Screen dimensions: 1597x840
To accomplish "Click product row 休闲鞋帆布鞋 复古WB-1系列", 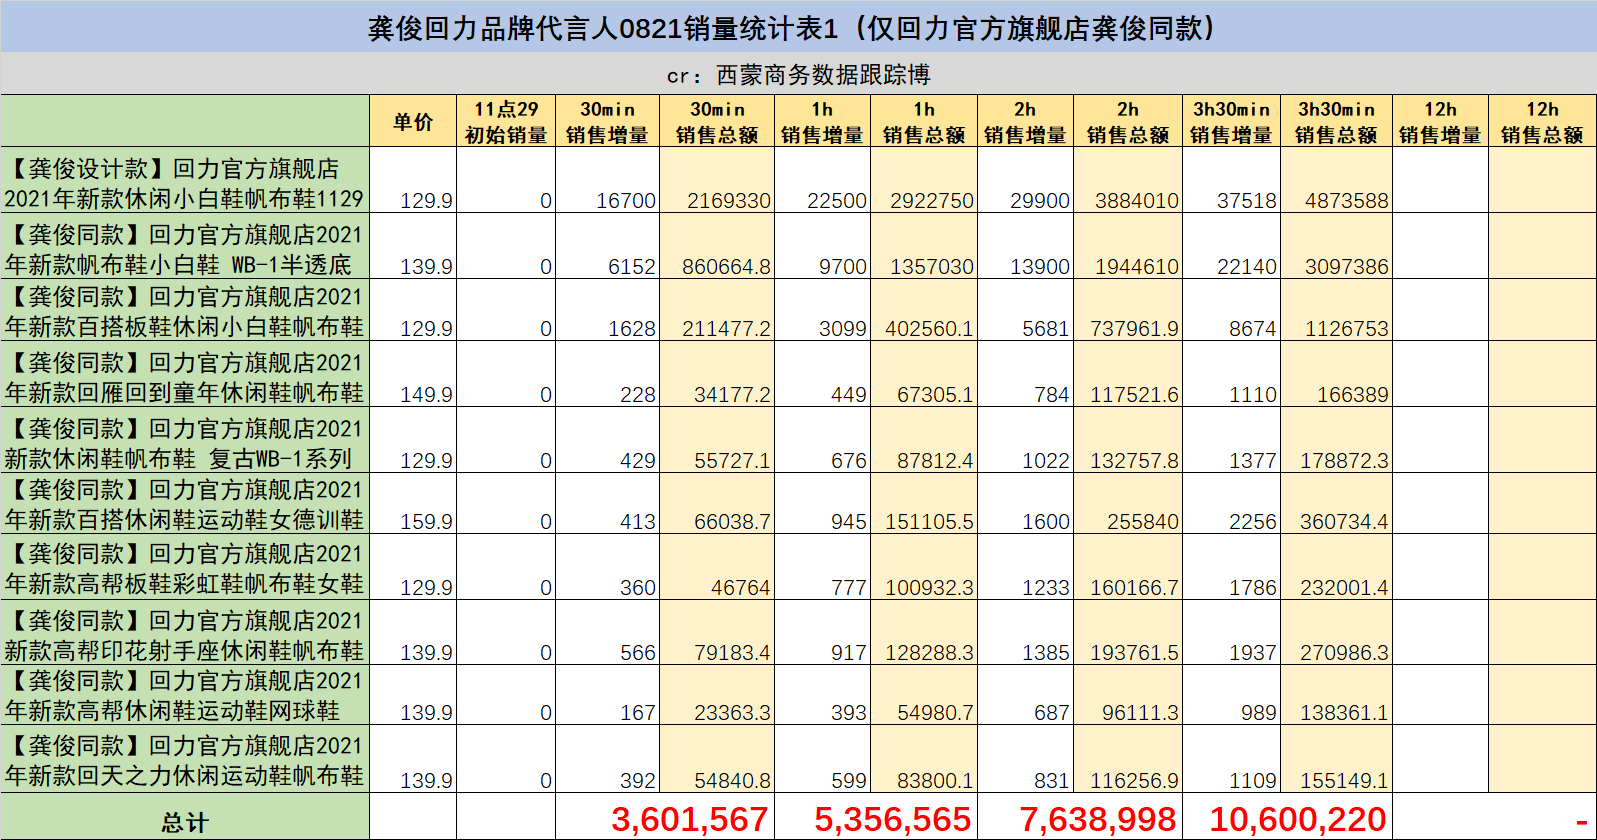I will tap(185, 441).
